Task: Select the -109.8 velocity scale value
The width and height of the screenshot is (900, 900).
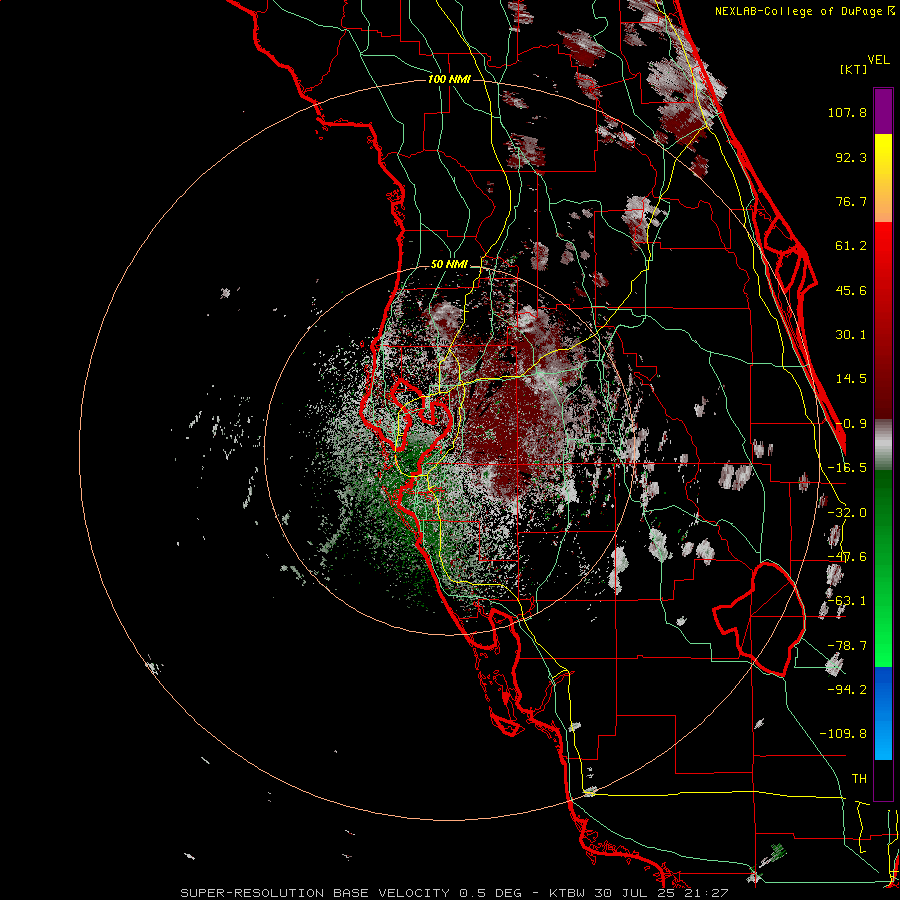Action: [843, 734]
